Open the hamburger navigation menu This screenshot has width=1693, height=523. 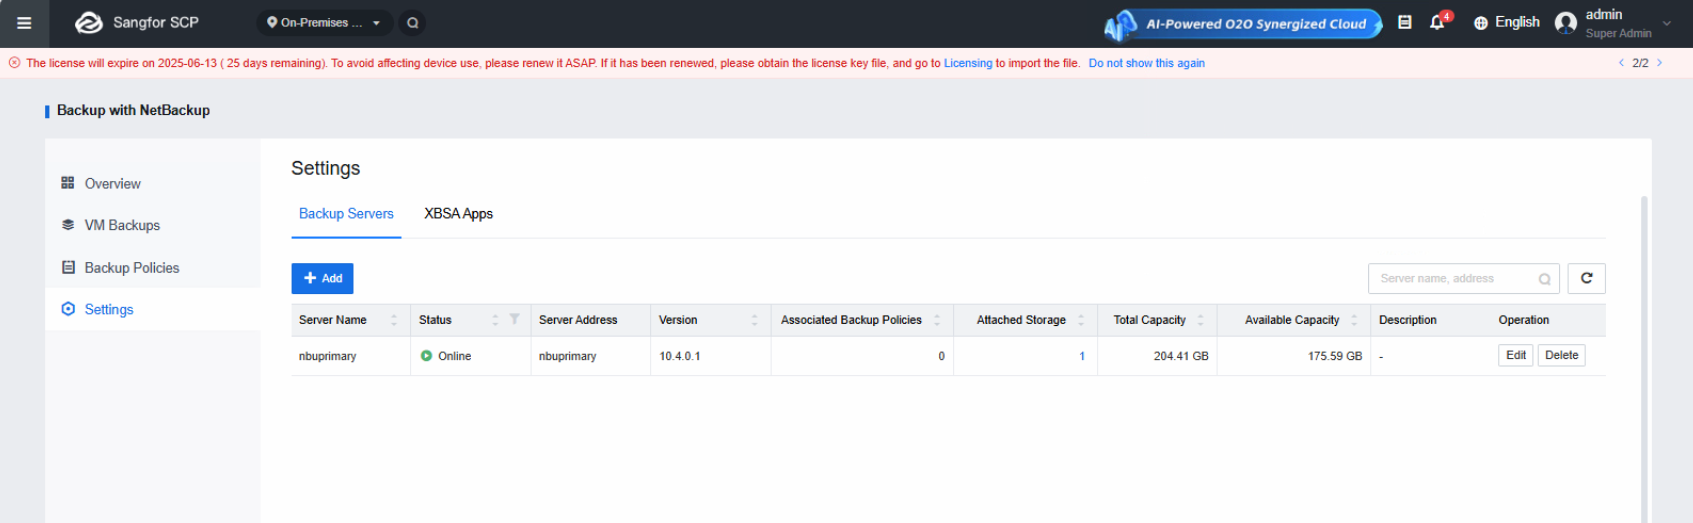(x=24, y=23)
